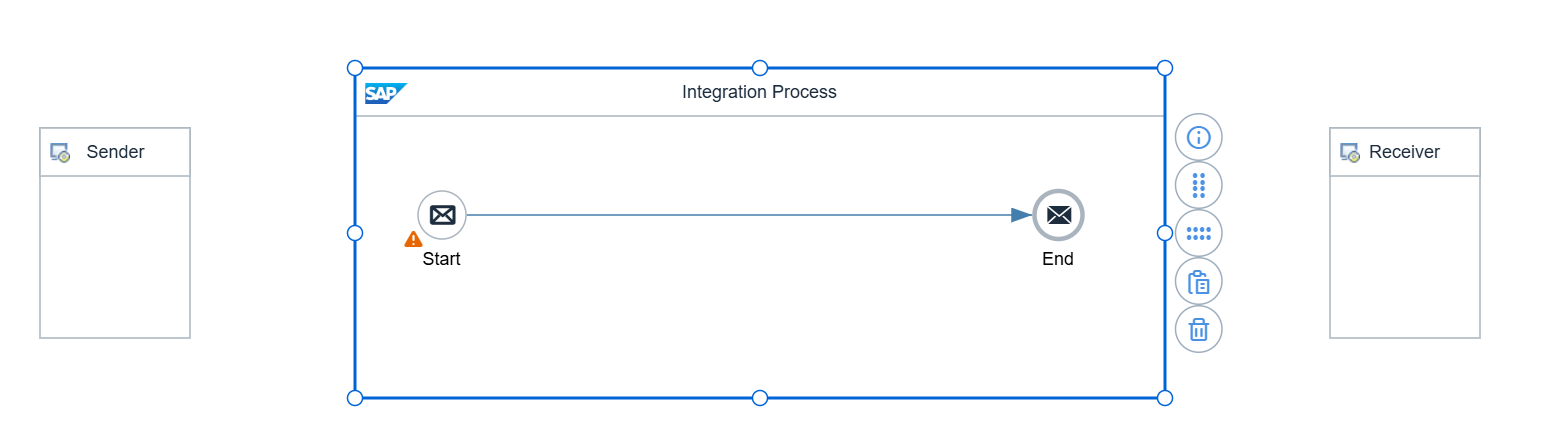Click the Integration Process title text

point(759,92)
